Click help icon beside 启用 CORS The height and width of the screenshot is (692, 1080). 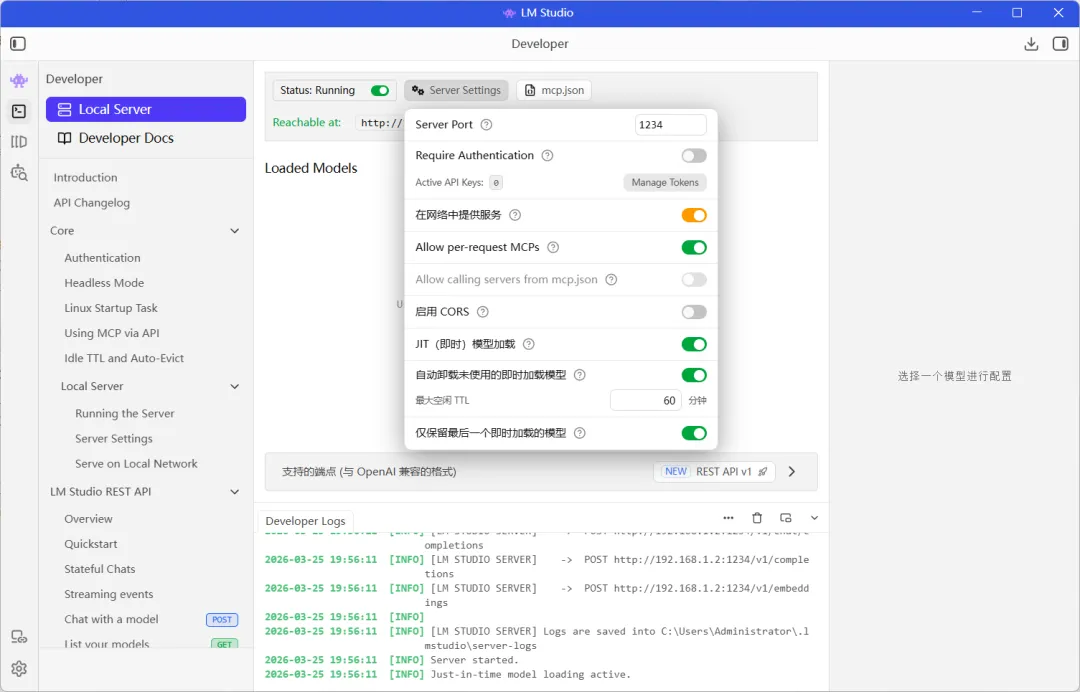pos(483,312)
